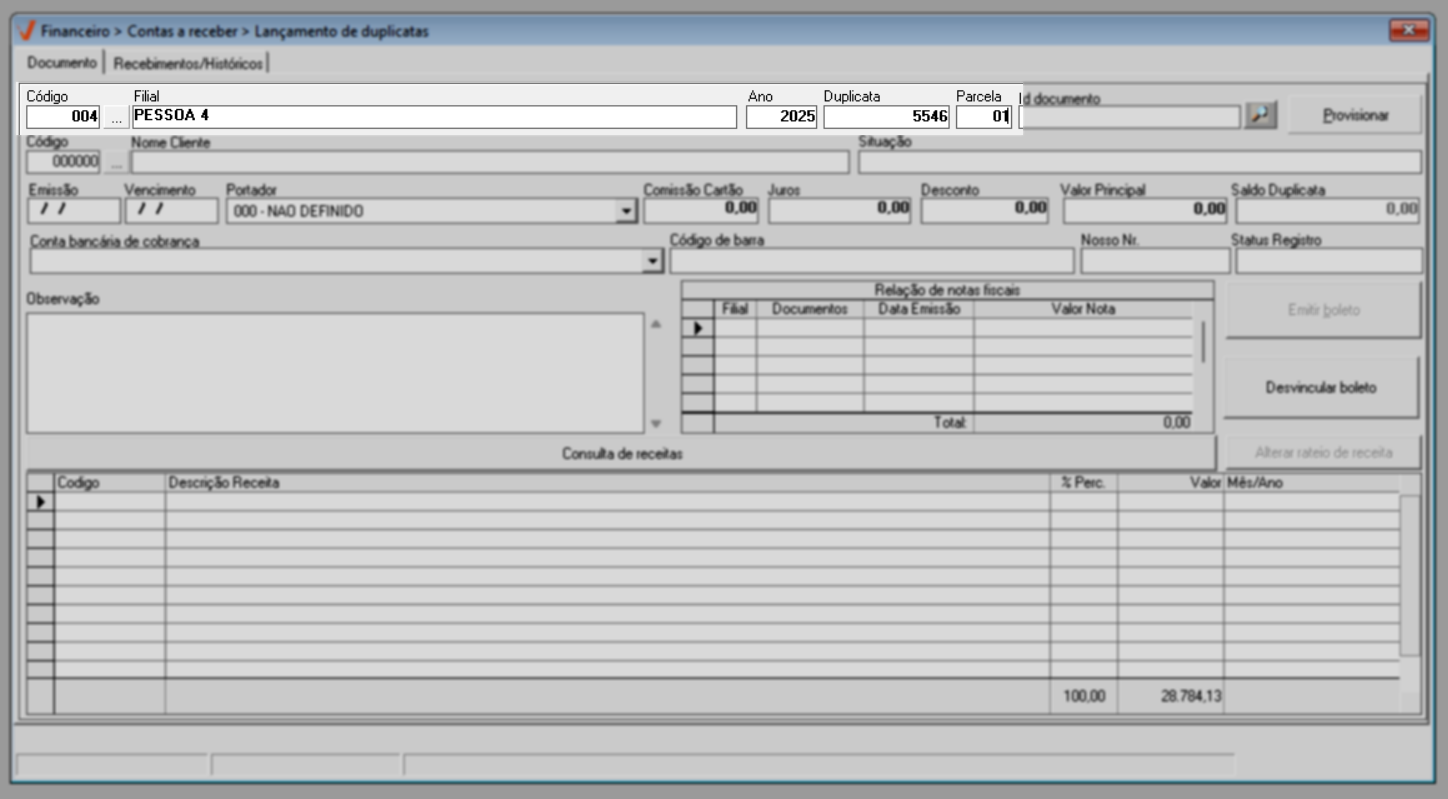The image size is (1448, 799).
Task: Click the total percentage 100,00
Action: pos(1084,697)
